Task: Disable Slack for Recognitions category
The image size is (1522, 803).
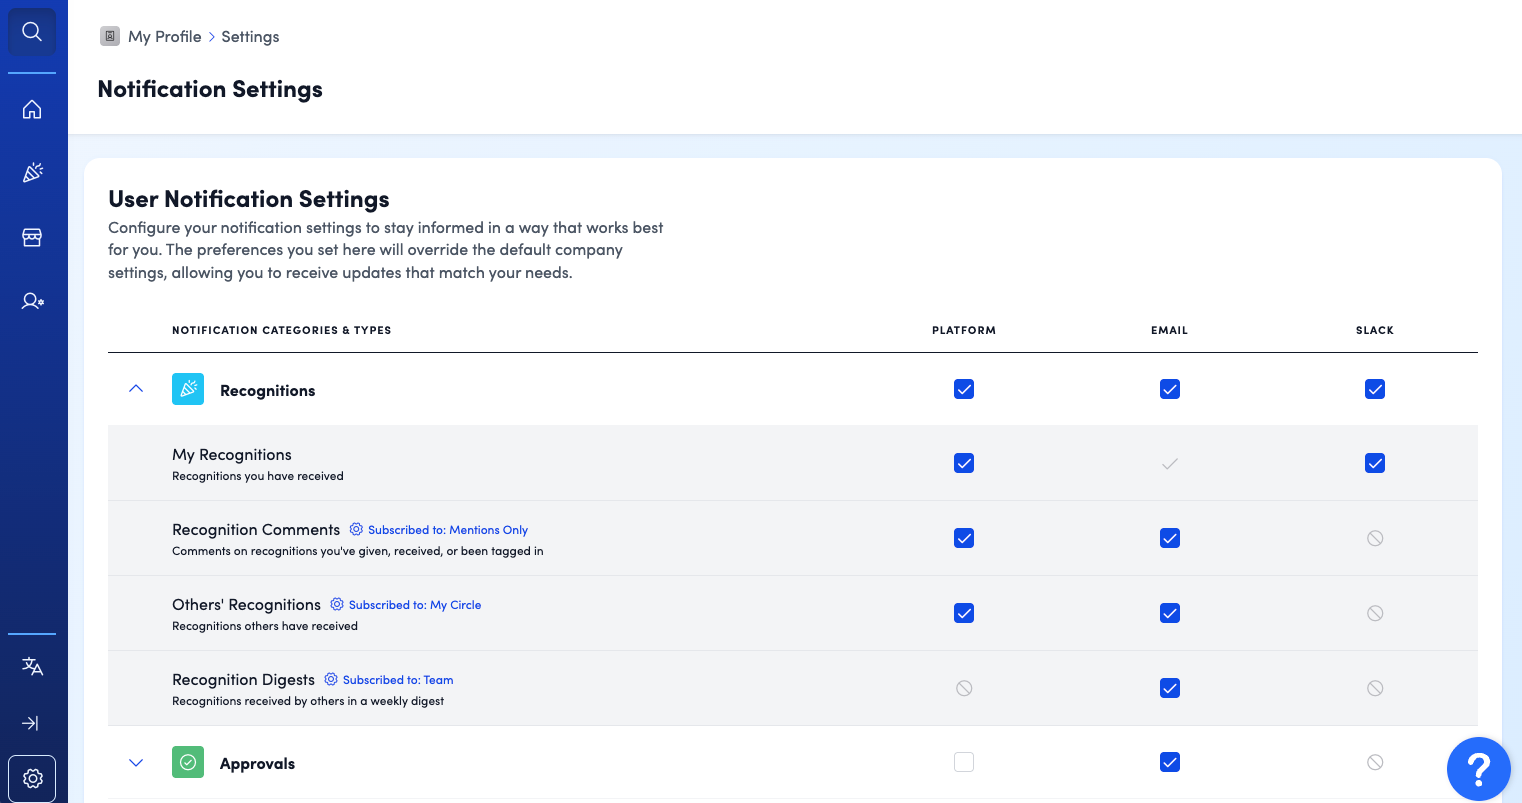Action: 1374,389
